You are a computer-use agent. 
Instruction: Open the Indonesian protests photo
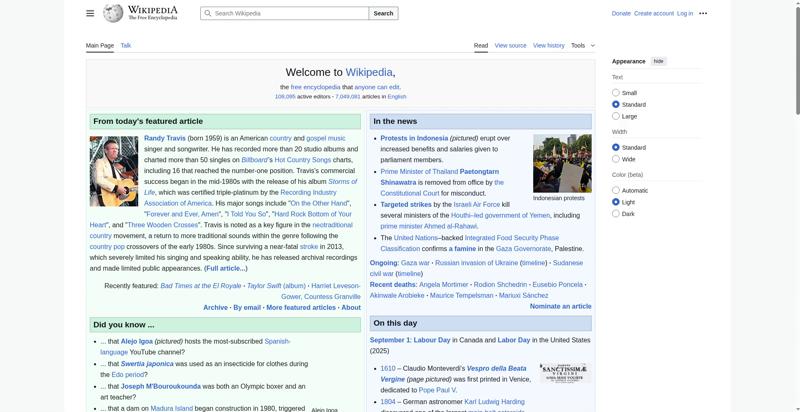(x=562, y=163)
